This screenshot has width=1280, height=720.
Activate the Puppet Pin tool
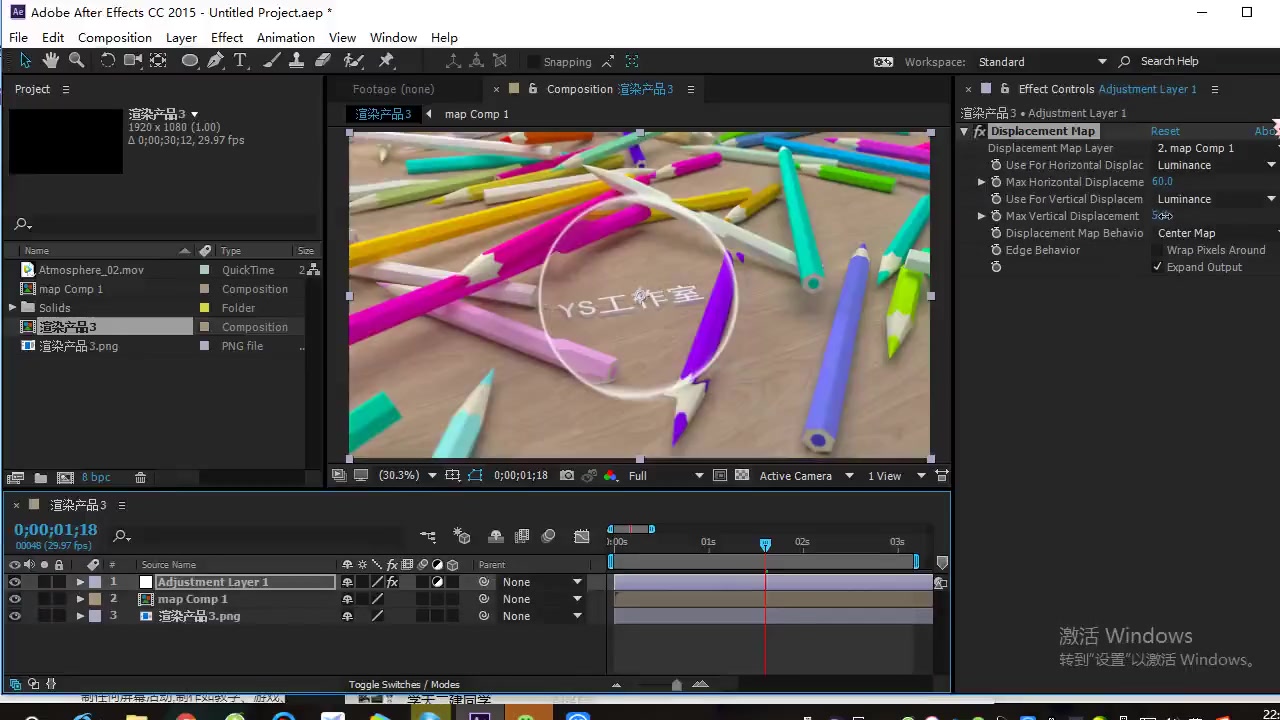coord(386,61)
